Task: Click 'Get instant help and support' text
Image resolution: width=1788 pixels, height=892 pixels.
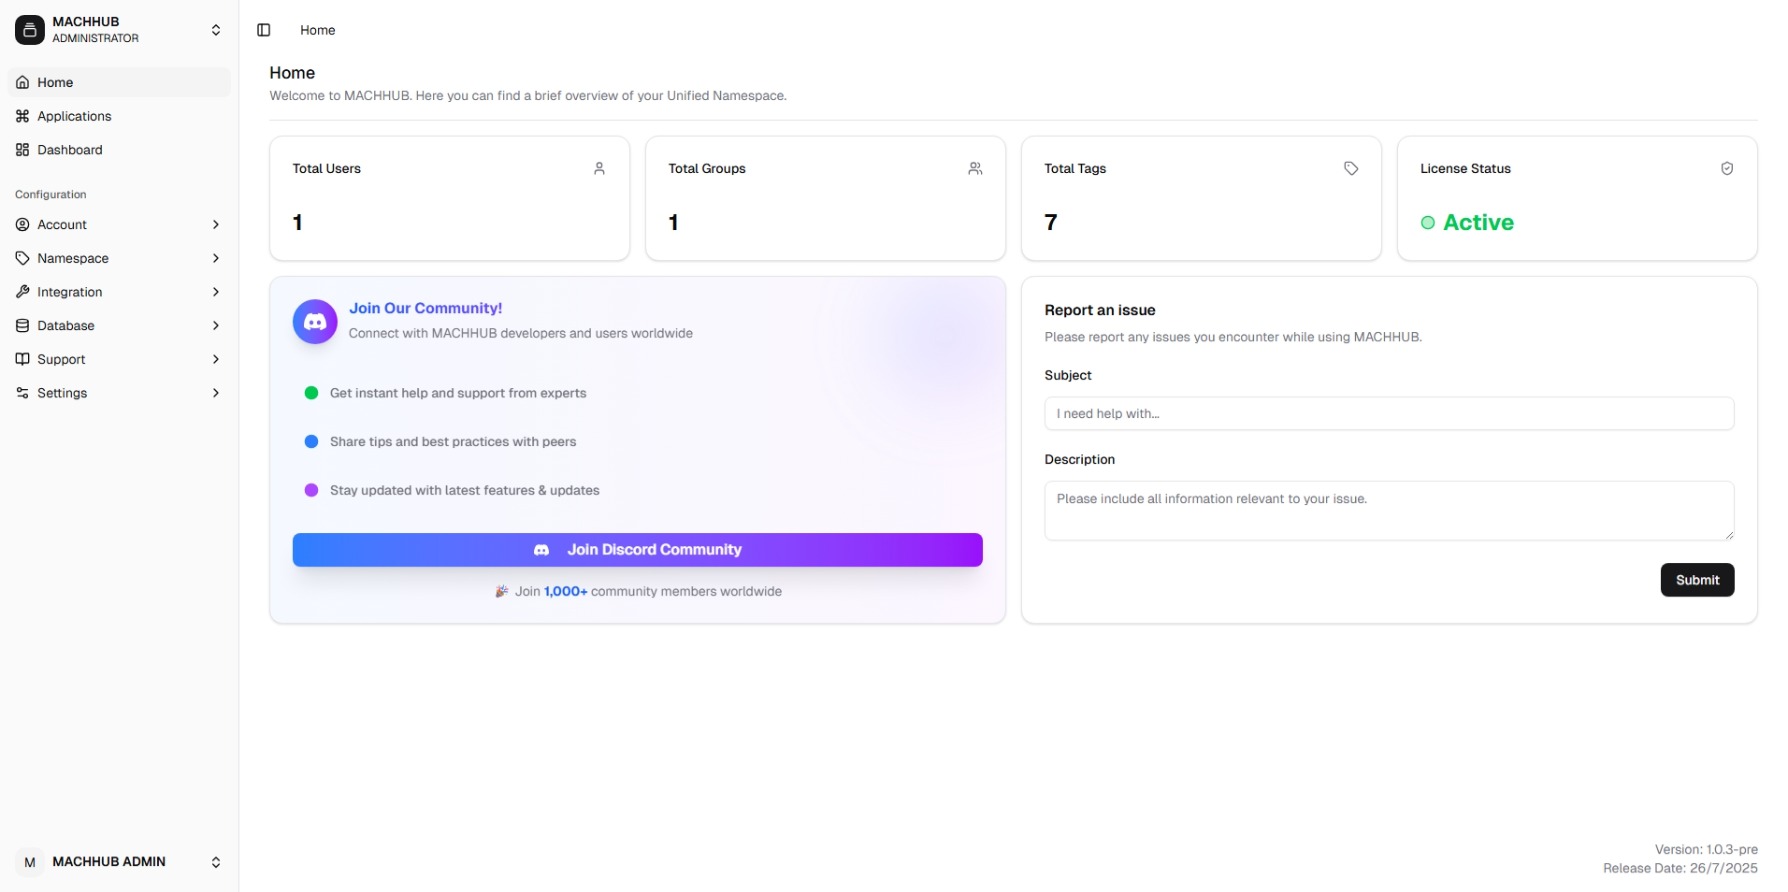Action: click(x=458, y=393)
